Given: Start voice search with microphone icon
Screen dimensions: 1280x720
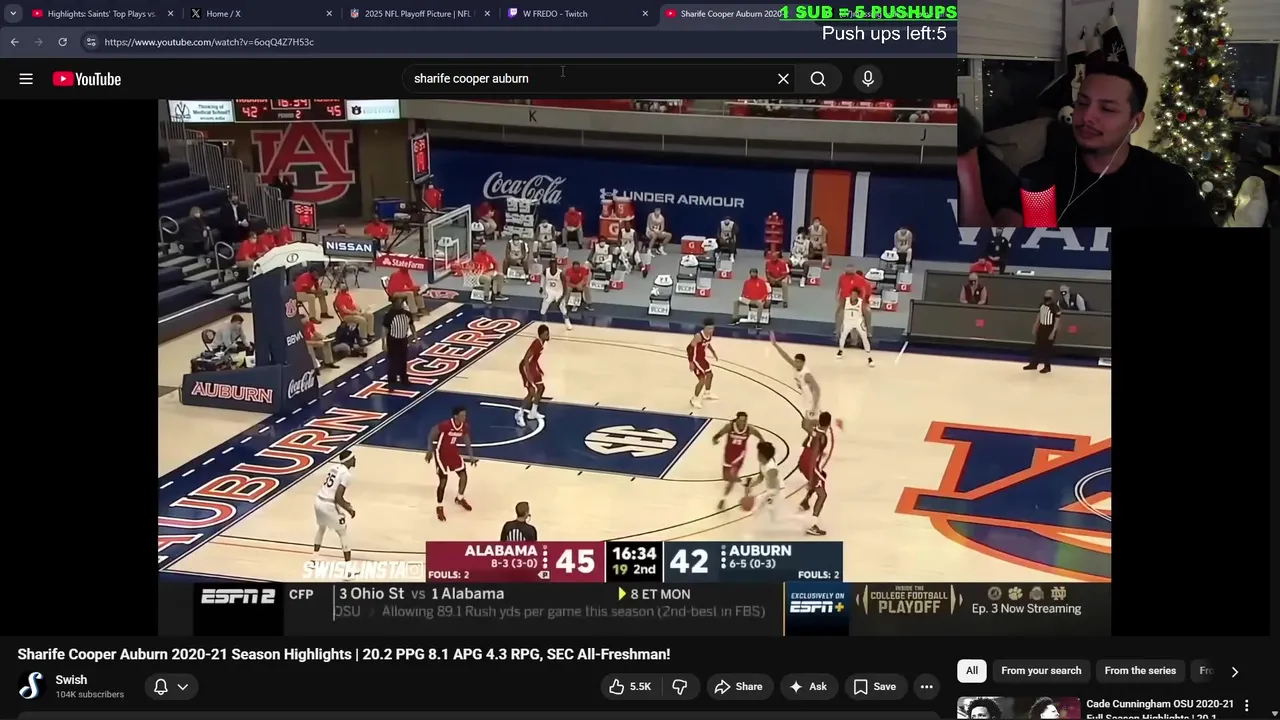Looking at the screenshot, I should [868, 79].
